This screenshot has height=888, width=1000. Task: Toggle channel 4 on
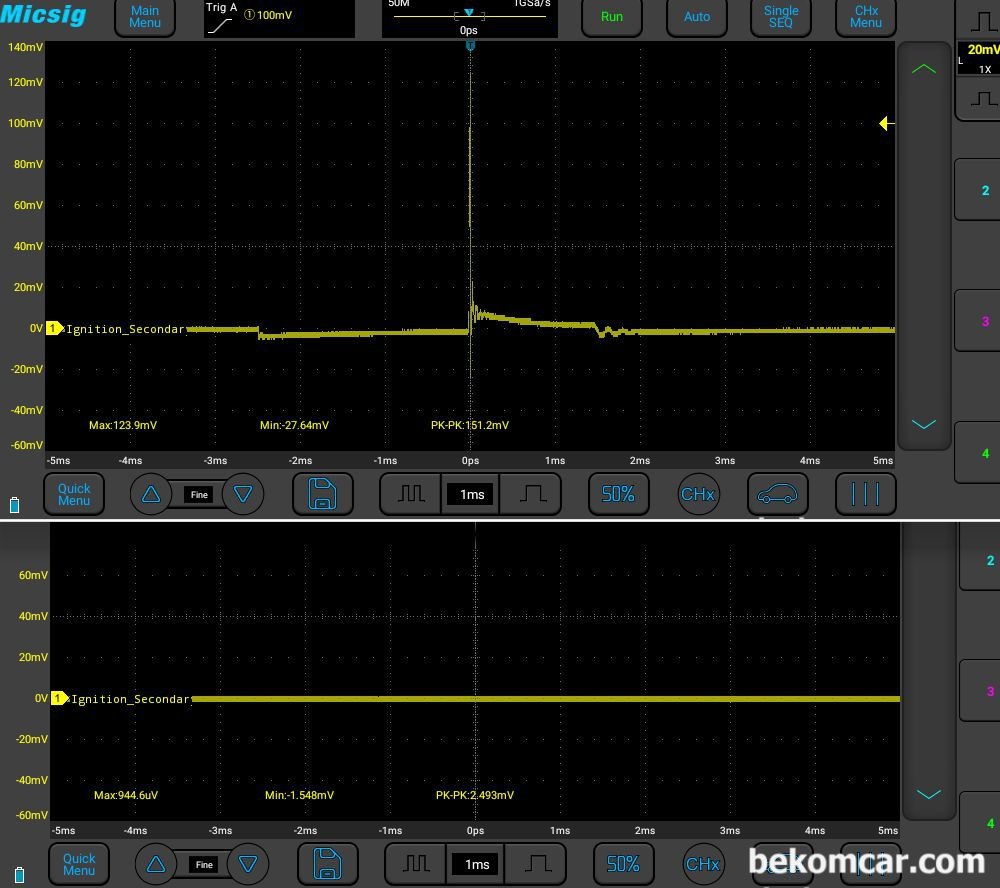pyautogui.click(x=984, y=453)
